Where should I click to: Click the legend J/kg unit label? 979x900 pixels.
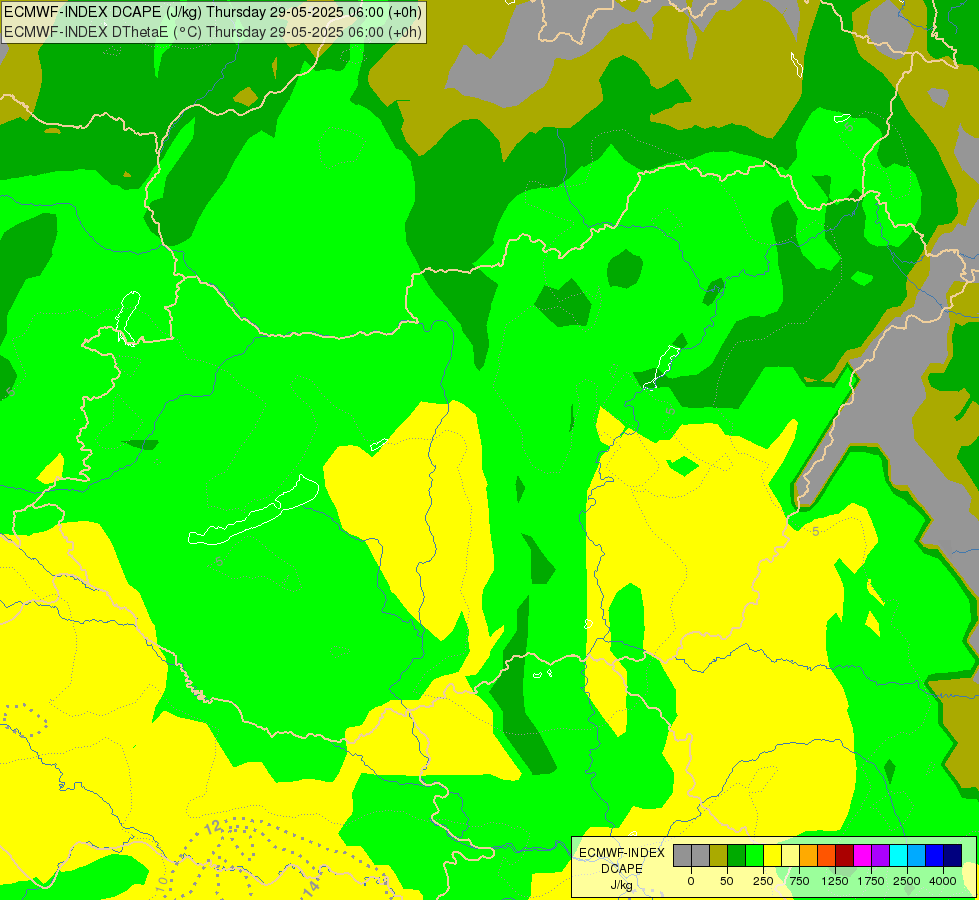point(622,885)
